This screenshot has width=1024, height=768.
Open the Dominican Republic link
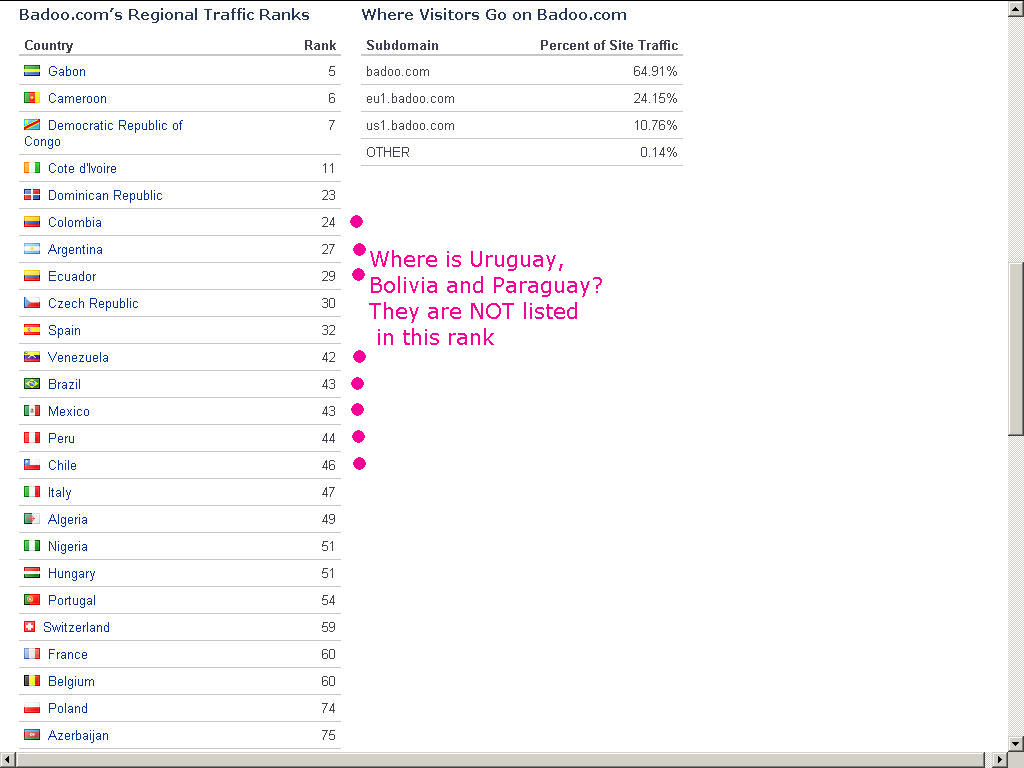[x=105, y=195]
